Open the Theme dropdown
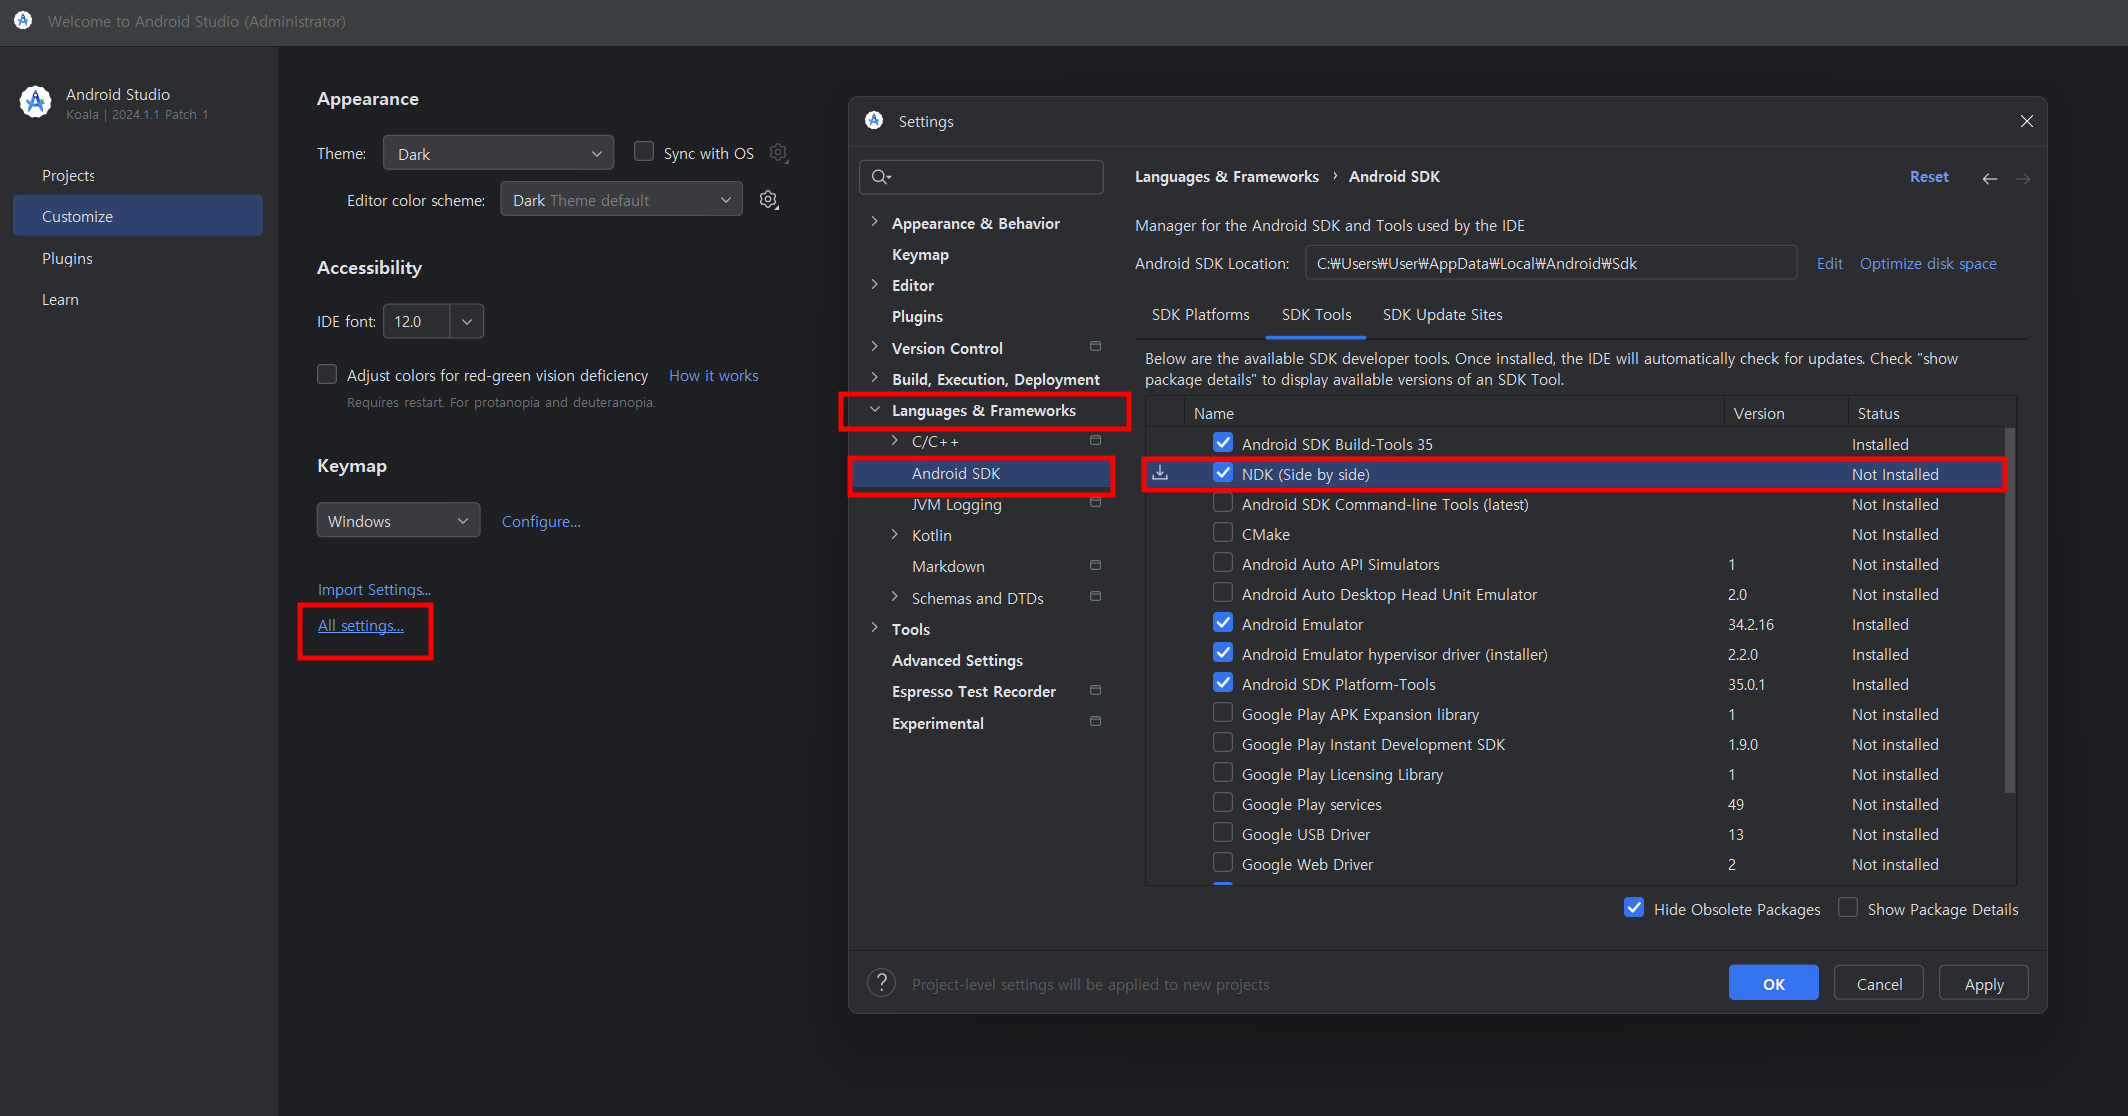Viewport: 2128px width, 1116px height. tap(498, 153)
